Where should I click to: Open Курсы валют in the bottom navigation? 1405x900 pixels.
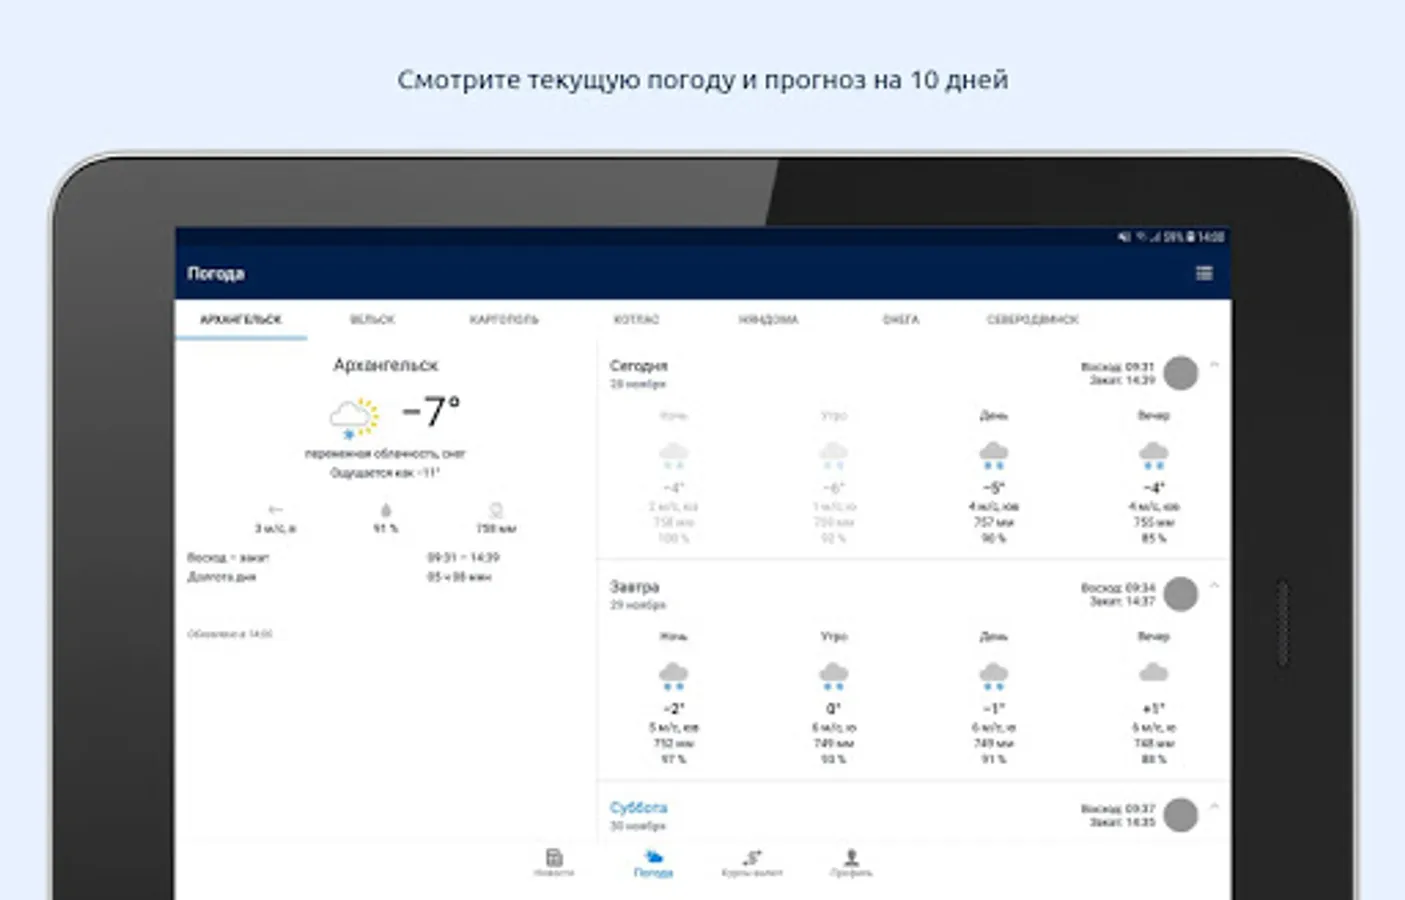[752, 863]
